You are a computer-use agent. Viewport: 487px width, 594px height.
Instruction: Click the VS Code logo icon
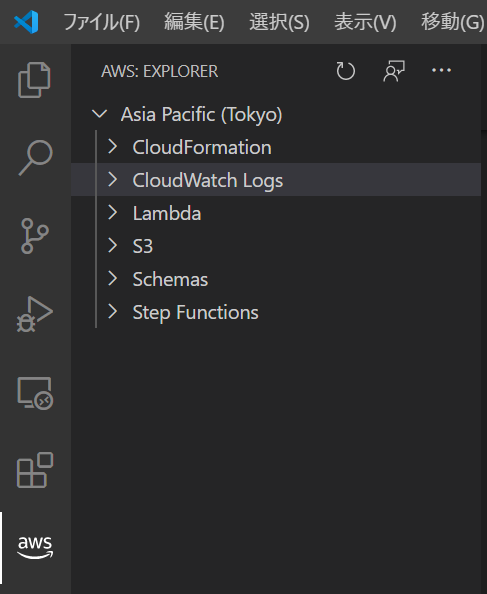tap(26, 22)
